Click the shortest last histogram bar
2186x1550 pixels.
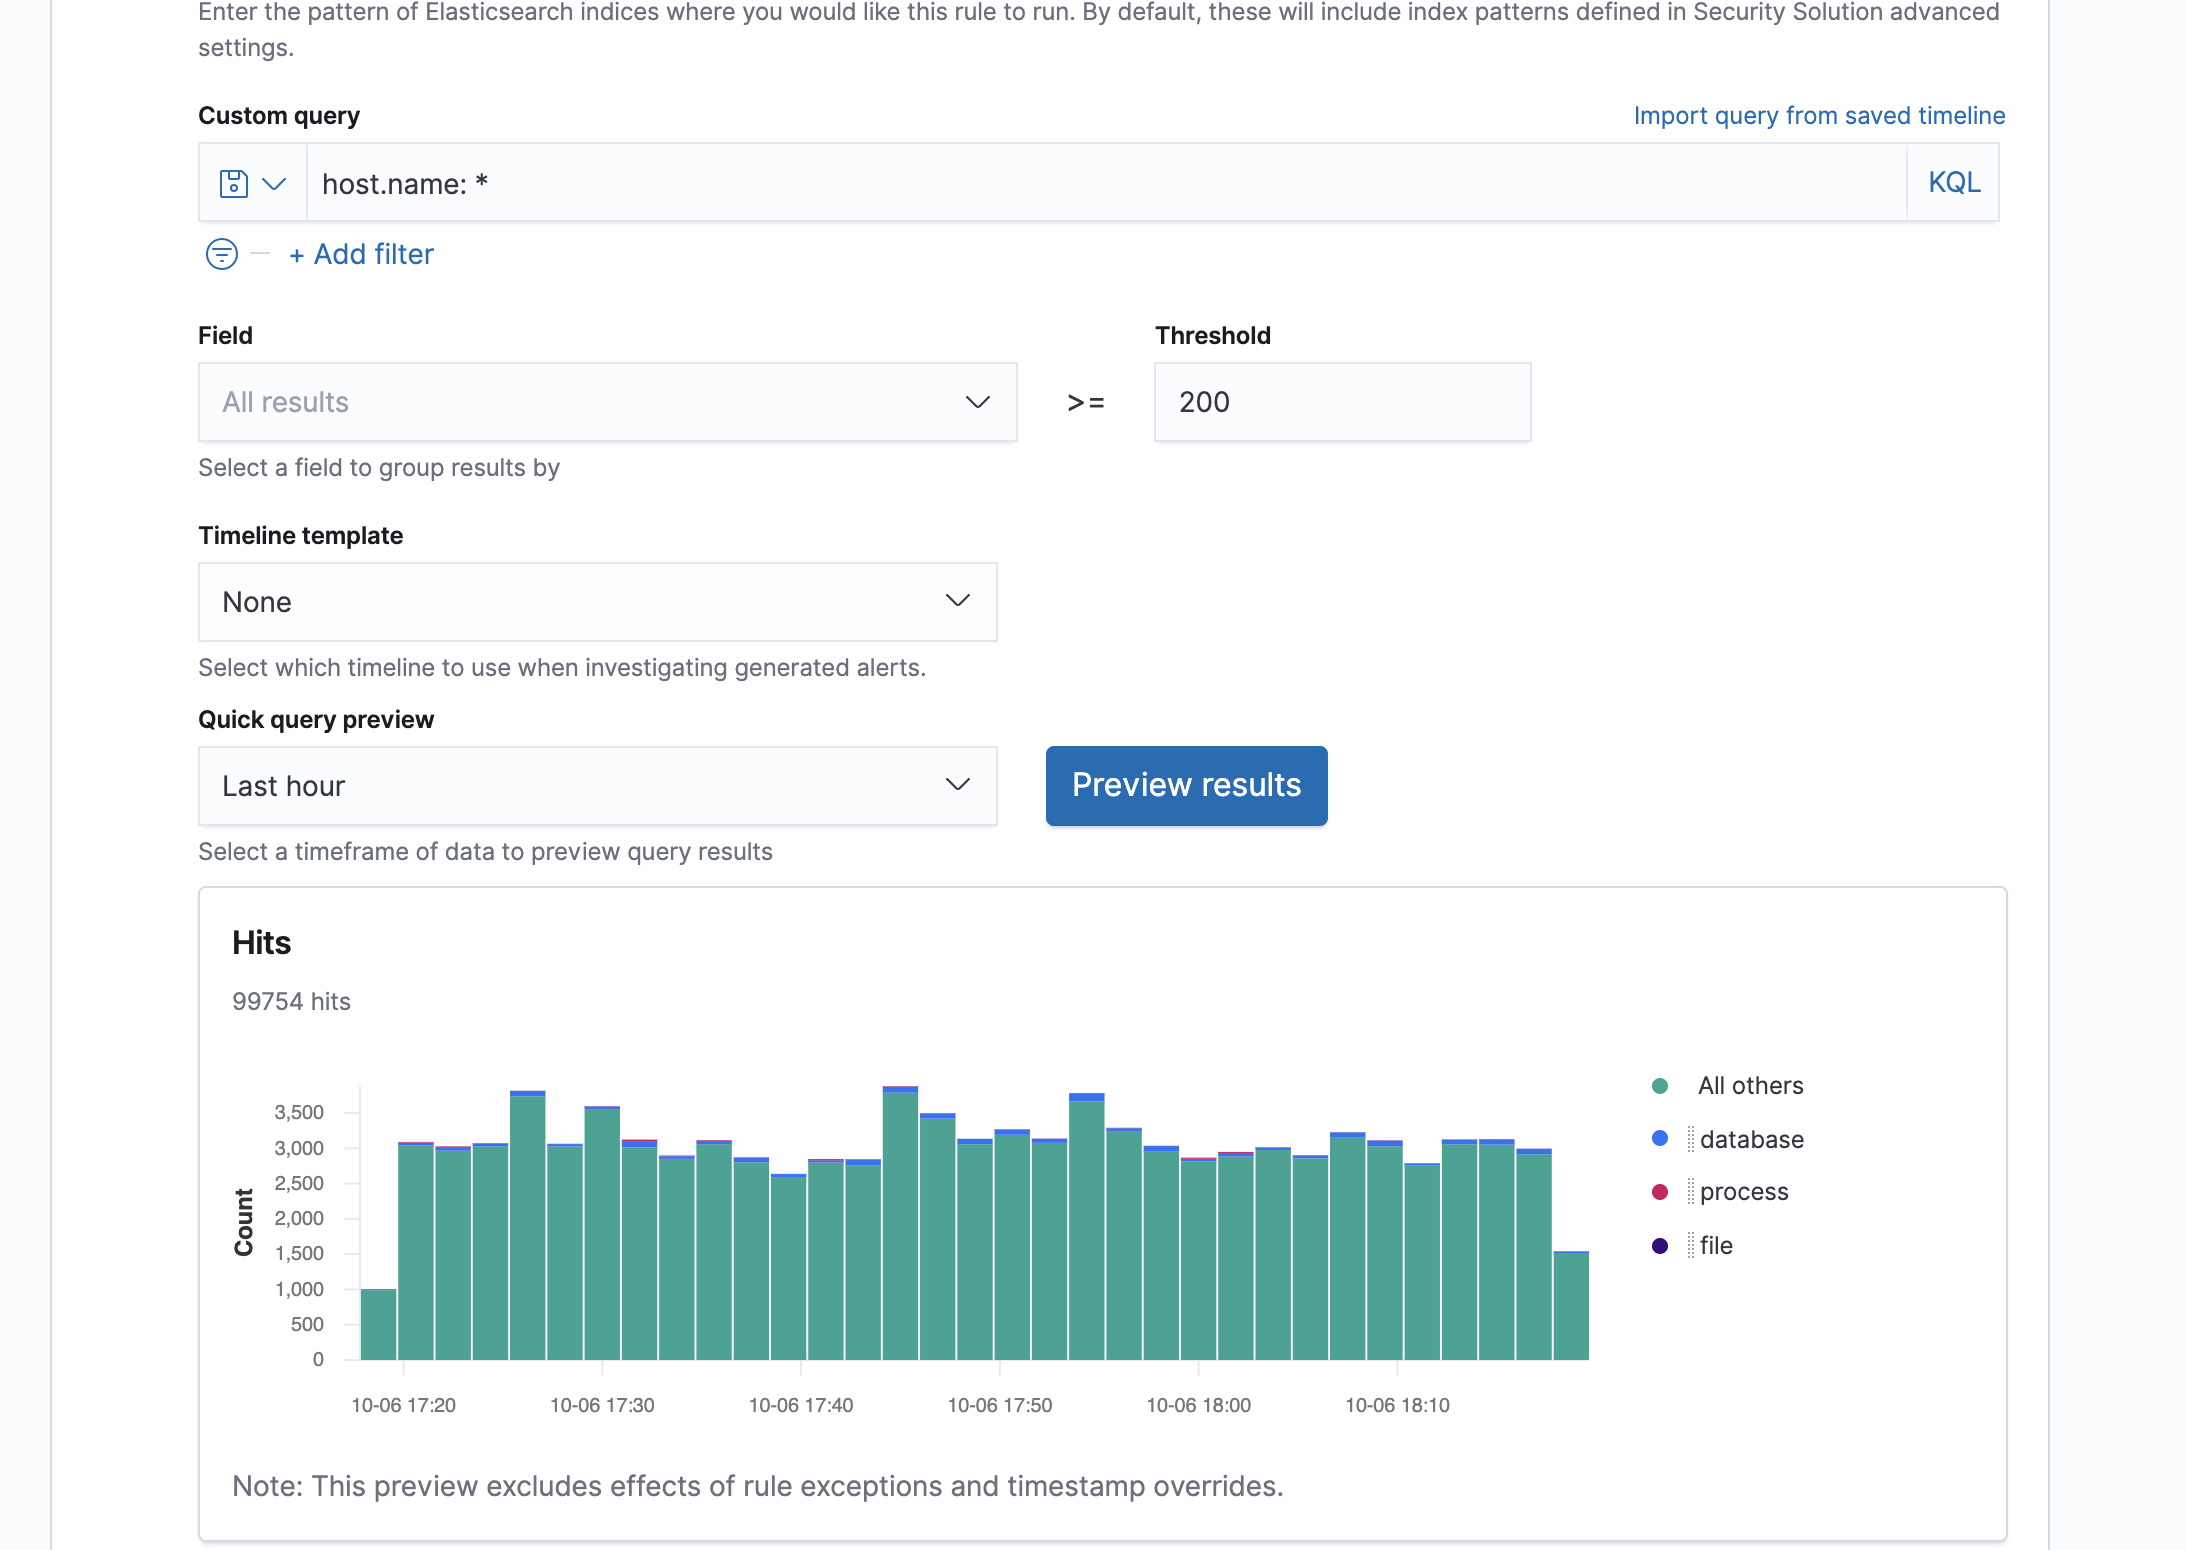point(1571,1305)
